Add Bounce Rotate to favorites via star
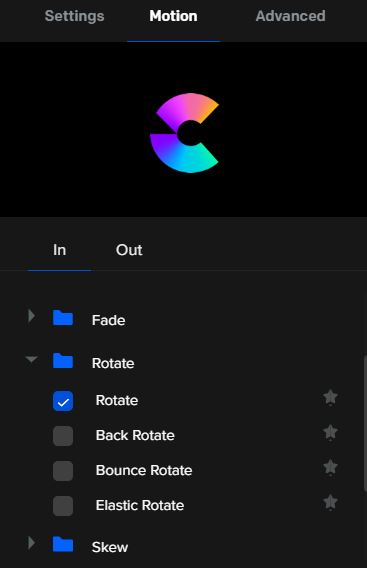Viewport: 367px width, 568px height. (330, 467)
